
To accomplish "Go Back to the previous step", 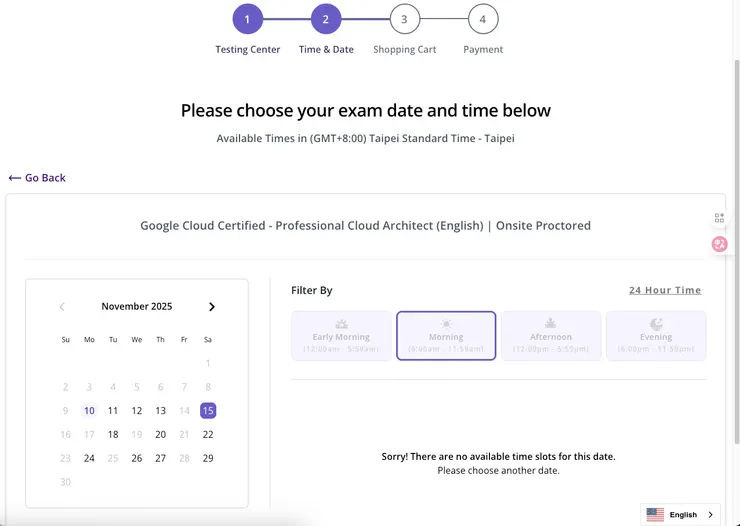I will (x=37, y=178).
